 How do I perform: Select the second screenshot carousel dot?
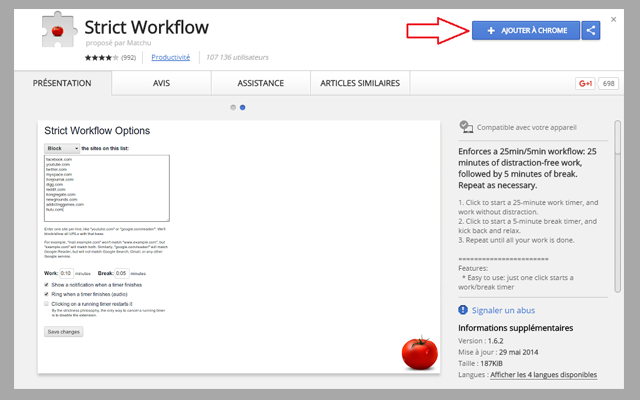coord(242,107)
